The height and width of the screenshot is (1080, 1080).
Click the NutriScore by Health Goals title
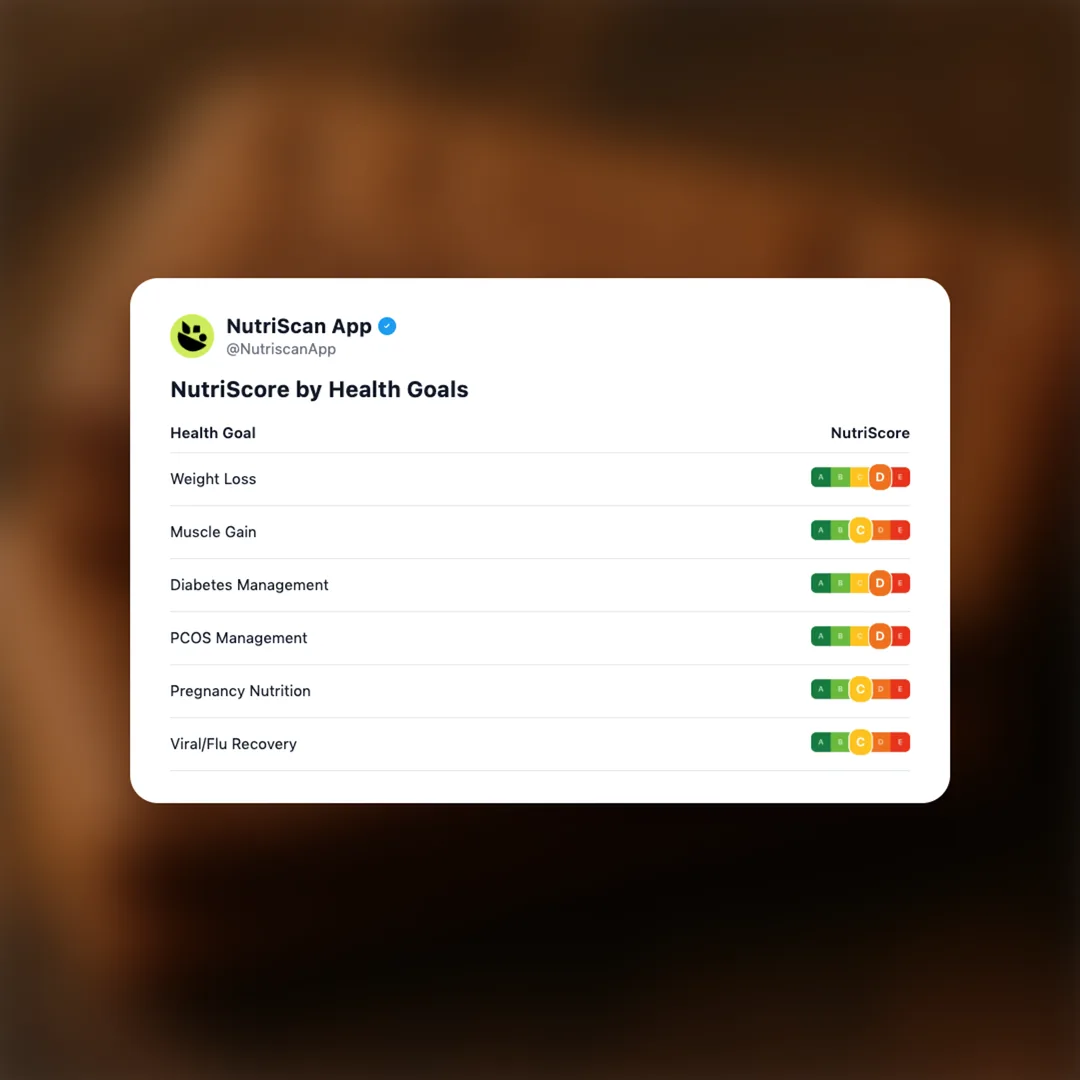[319, 390]
